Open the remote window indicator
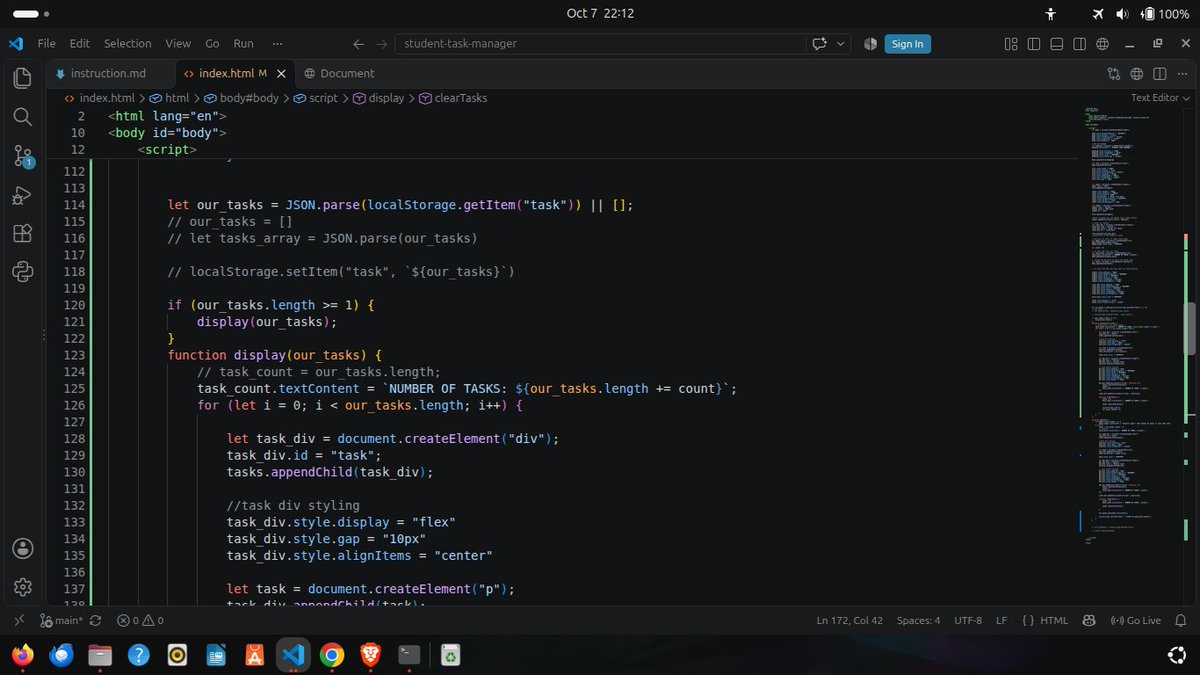This screenshot has width=1200, height=675. click(x=19, y=620)
